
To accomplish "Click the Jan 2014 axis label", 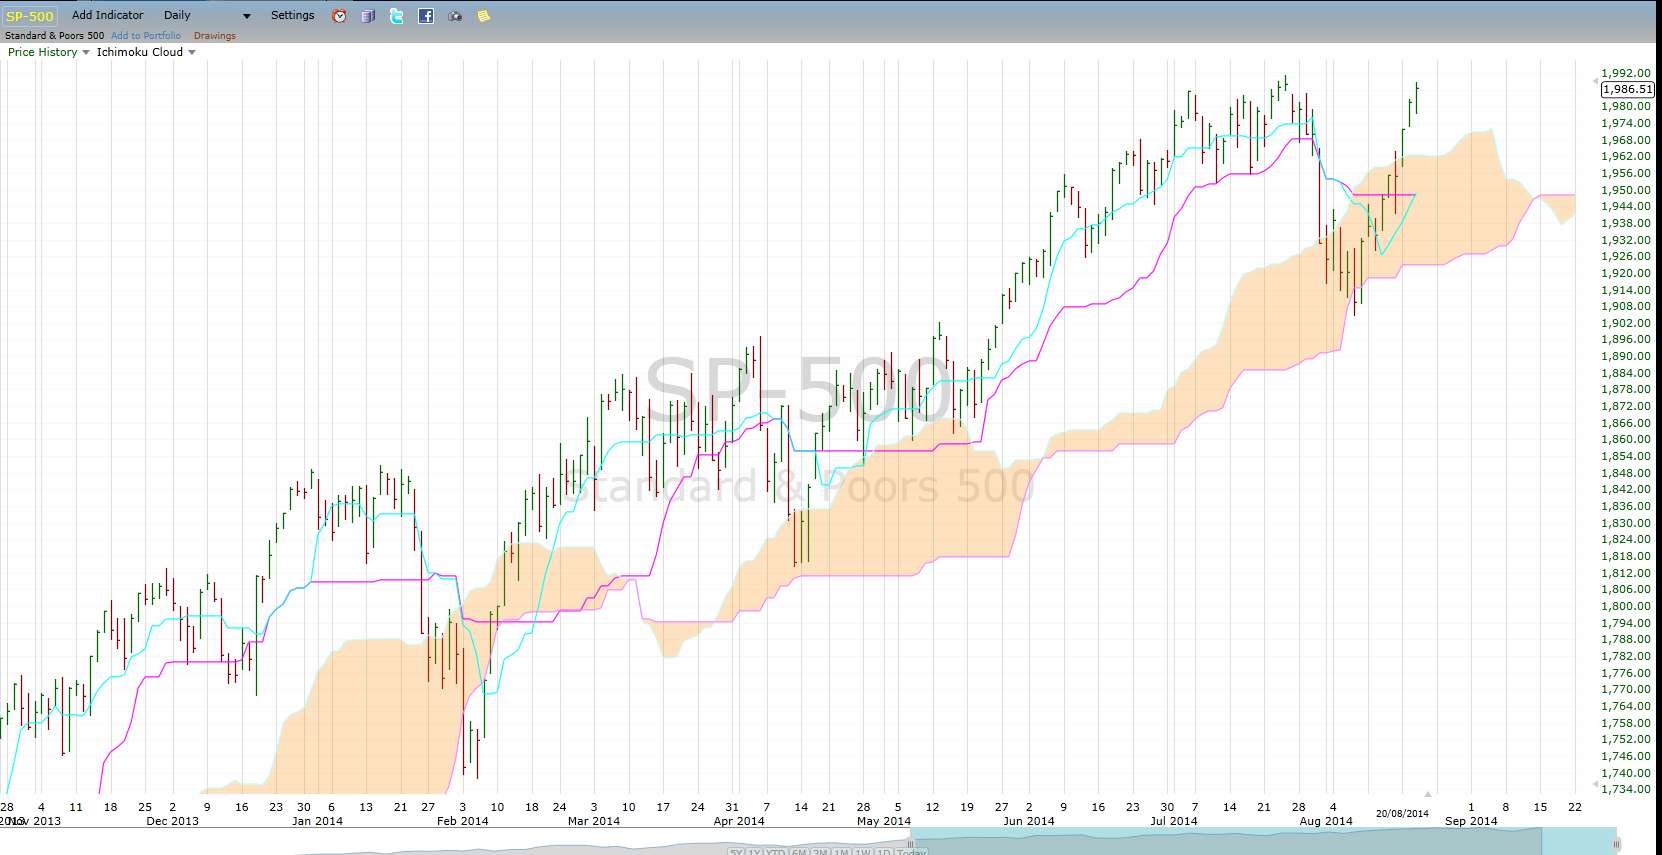I will point(317,821).
